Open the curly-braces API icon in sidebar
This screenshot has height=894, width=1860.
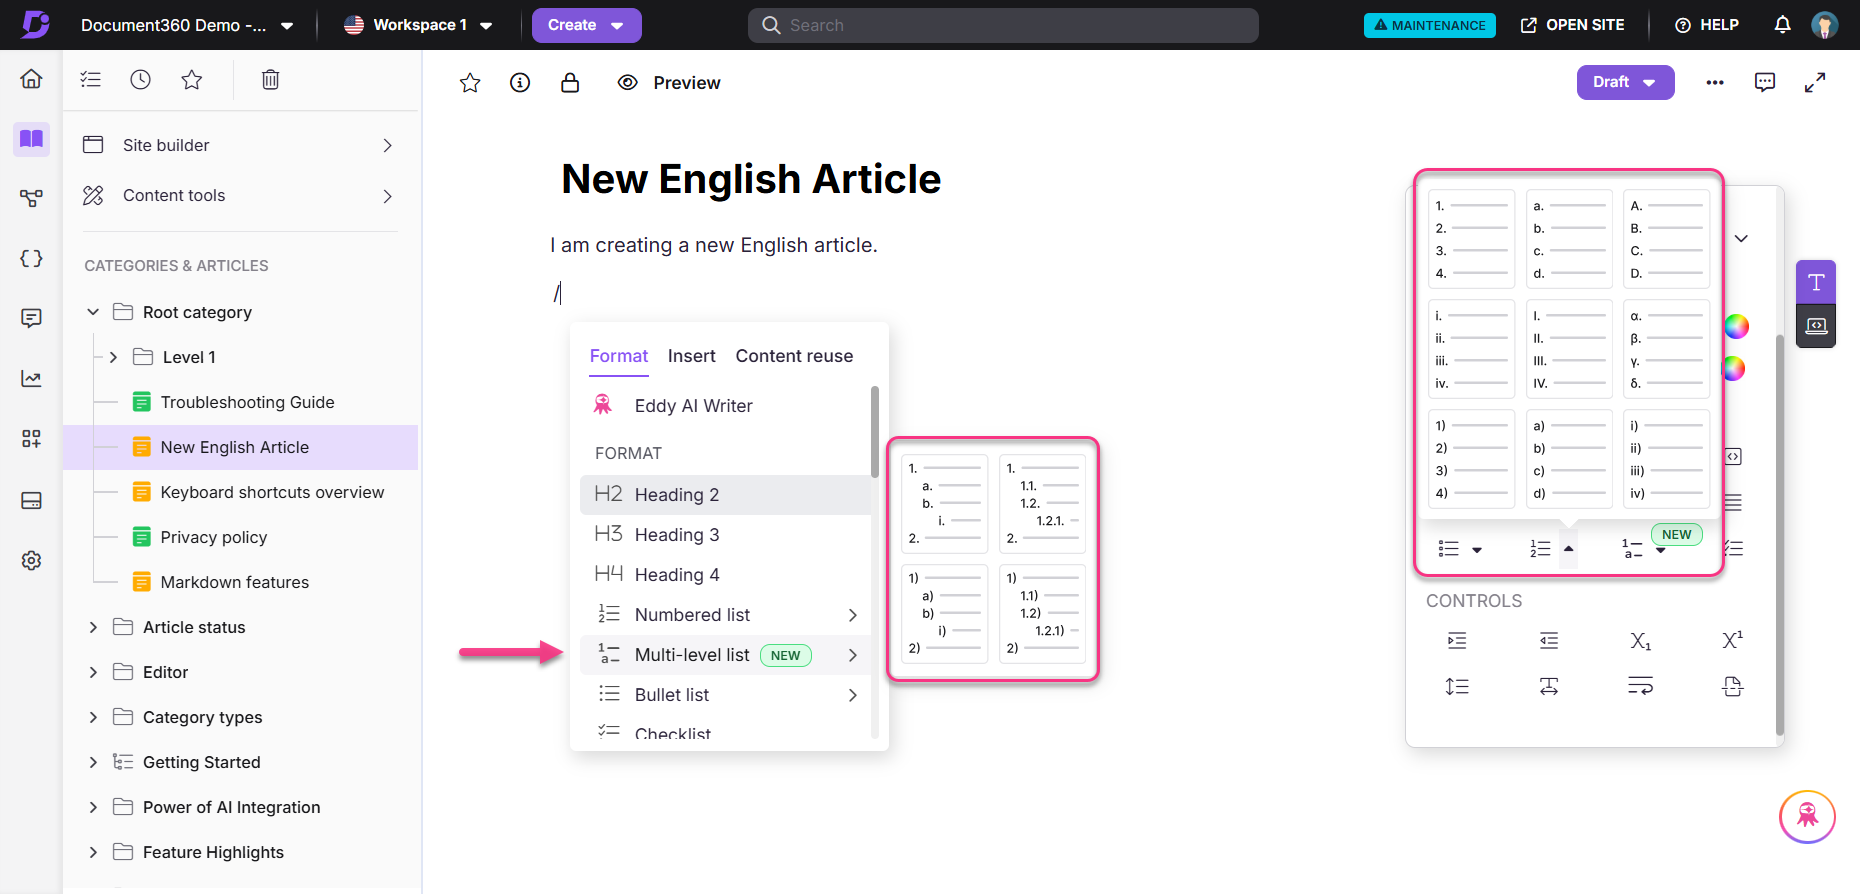31,259
